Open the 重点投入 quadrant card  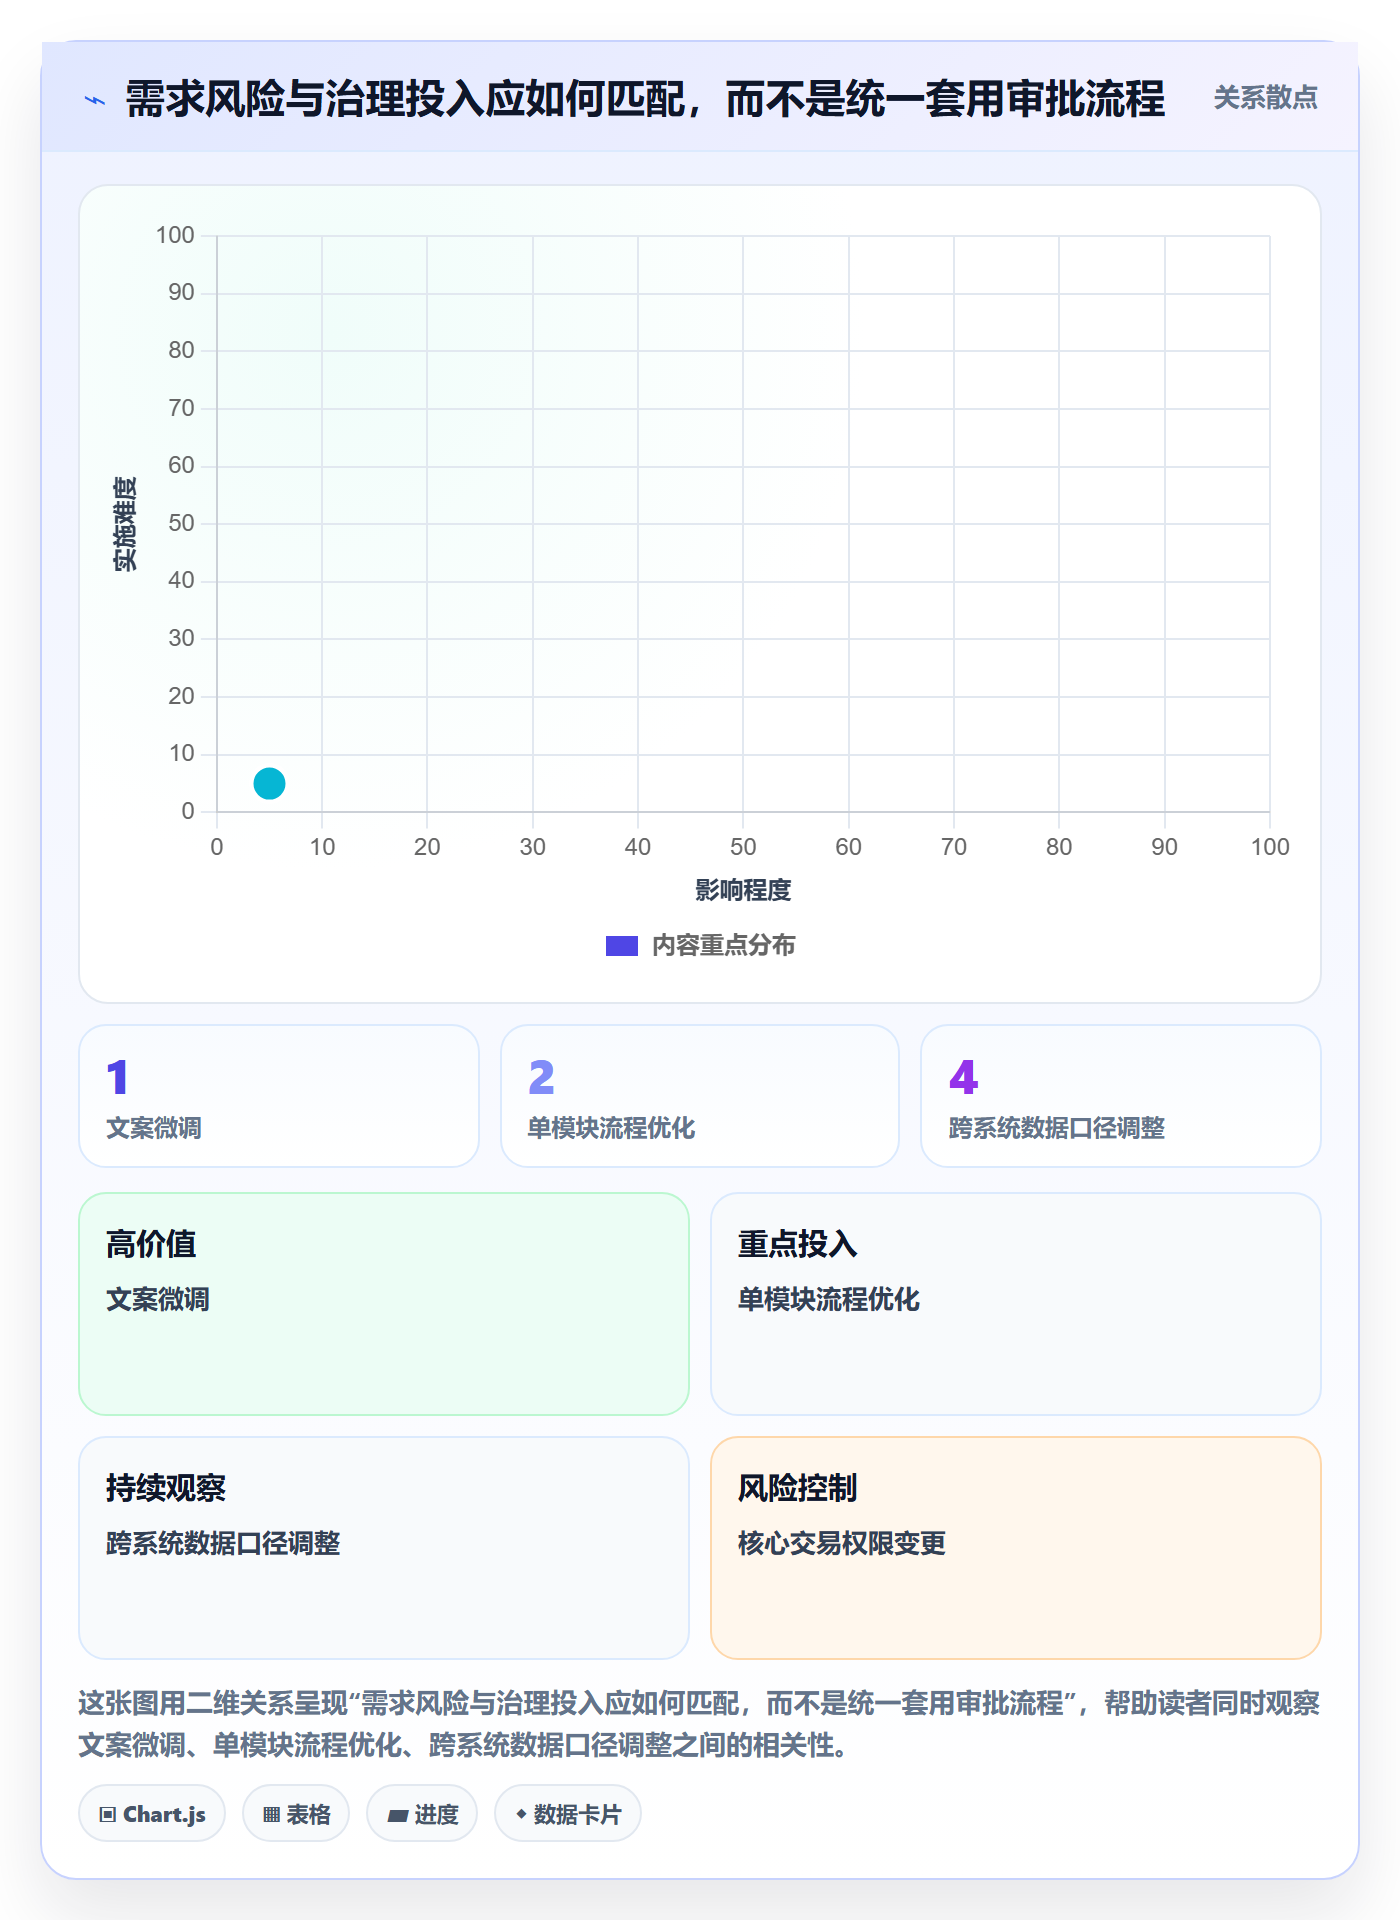pos(1016,1304)
